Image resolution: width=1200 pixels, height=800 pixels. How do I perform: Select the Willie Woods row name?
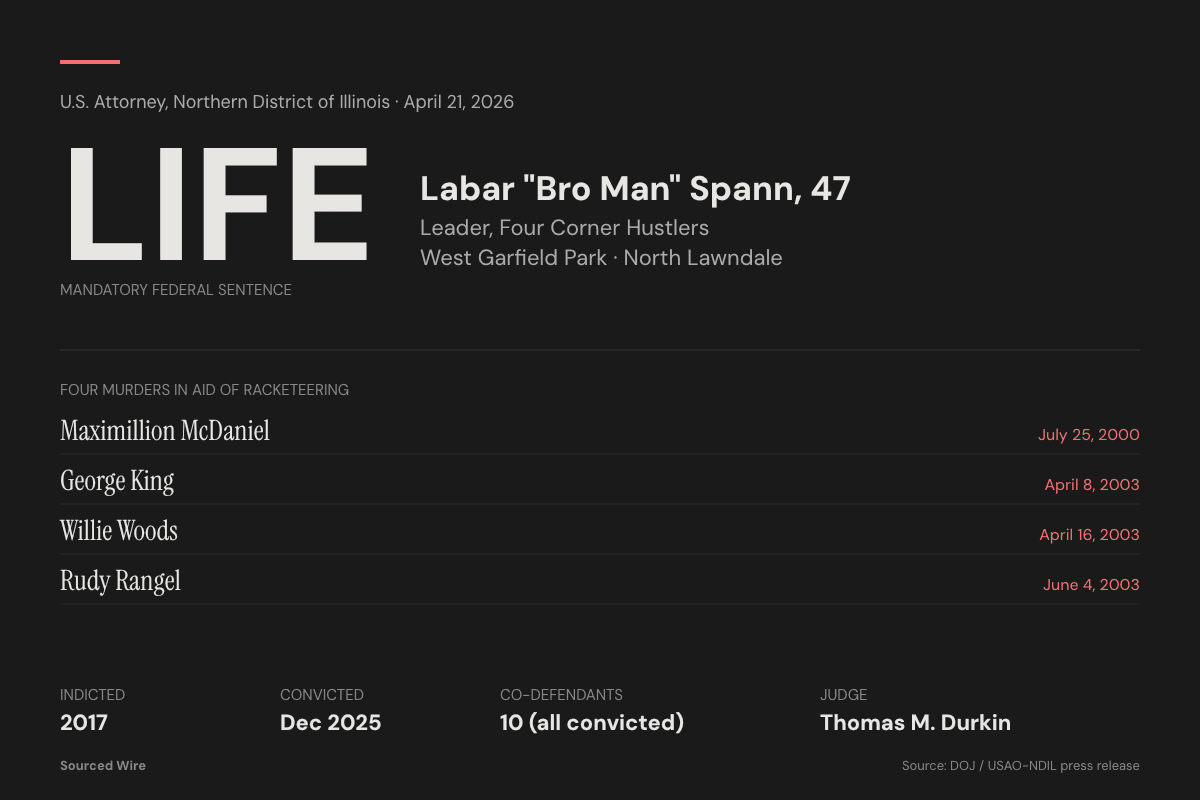119,531
